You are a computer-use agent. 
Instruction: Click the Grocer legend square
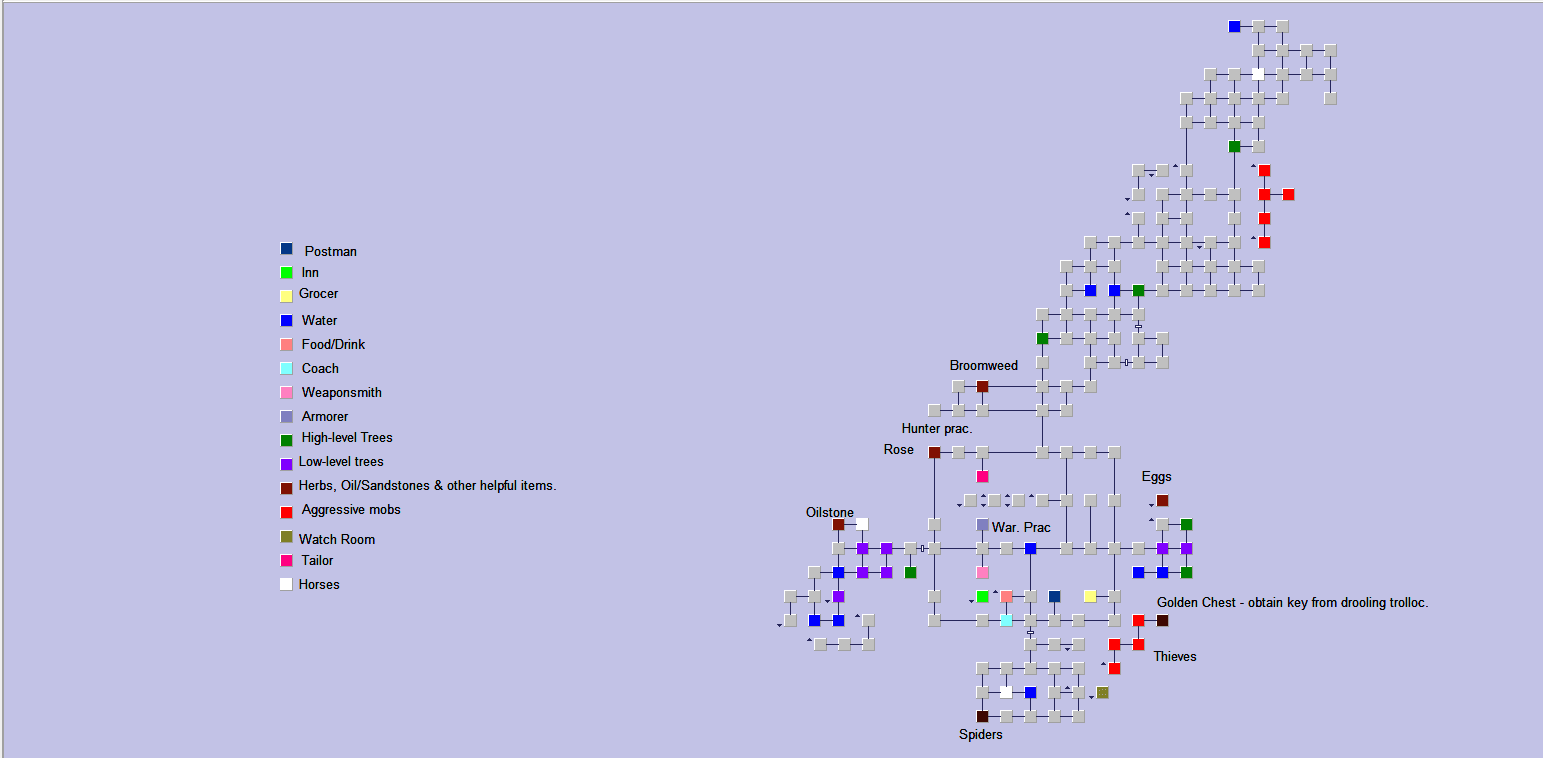pyautogui.click(x=286, y=294)
